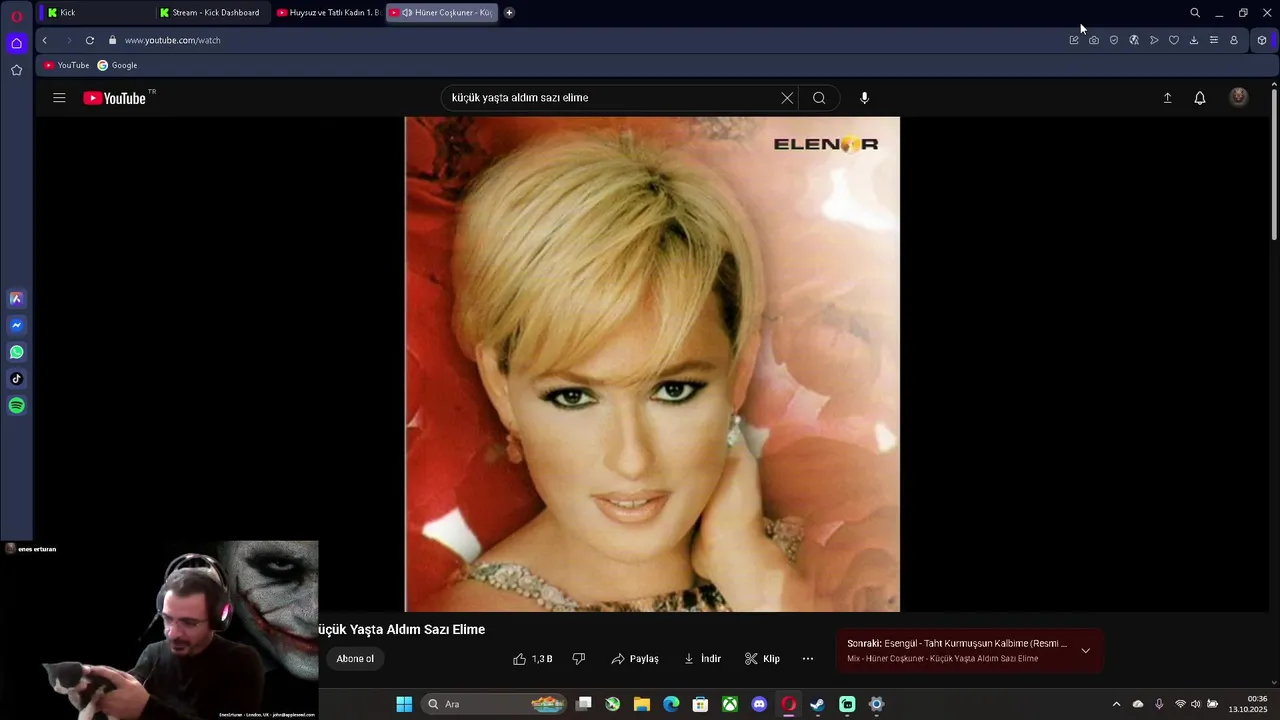Open more actions ellipsis under video

[808, 659]
